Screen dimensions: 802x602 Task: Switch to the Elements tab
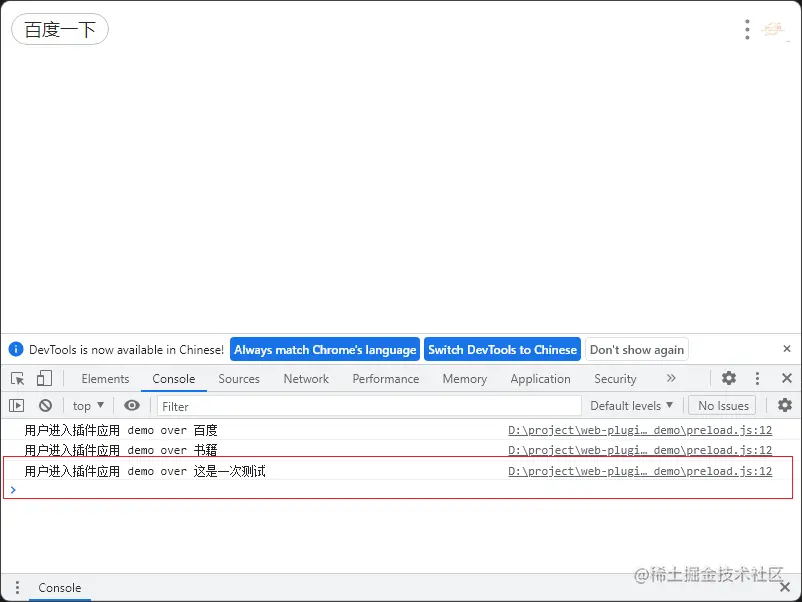coord(105,379)
